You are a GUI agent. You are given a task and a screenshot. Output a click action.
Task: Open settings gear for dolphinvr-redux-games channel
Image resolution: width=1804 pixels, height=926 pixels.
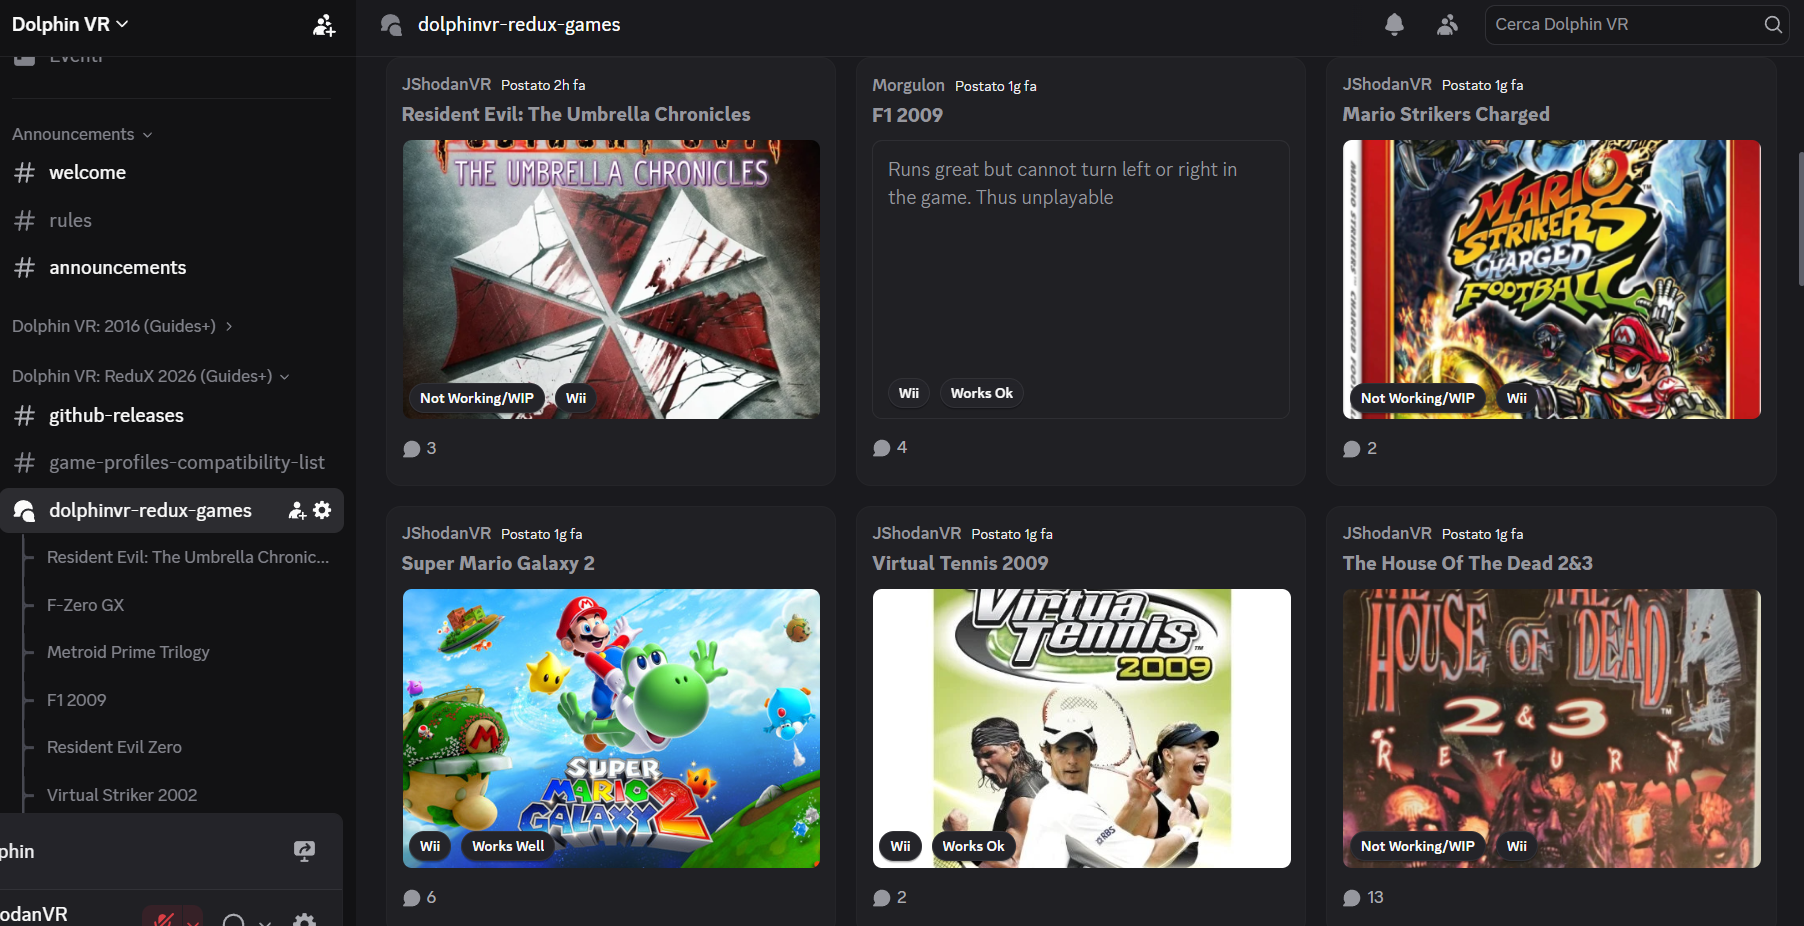coord(322,510)
